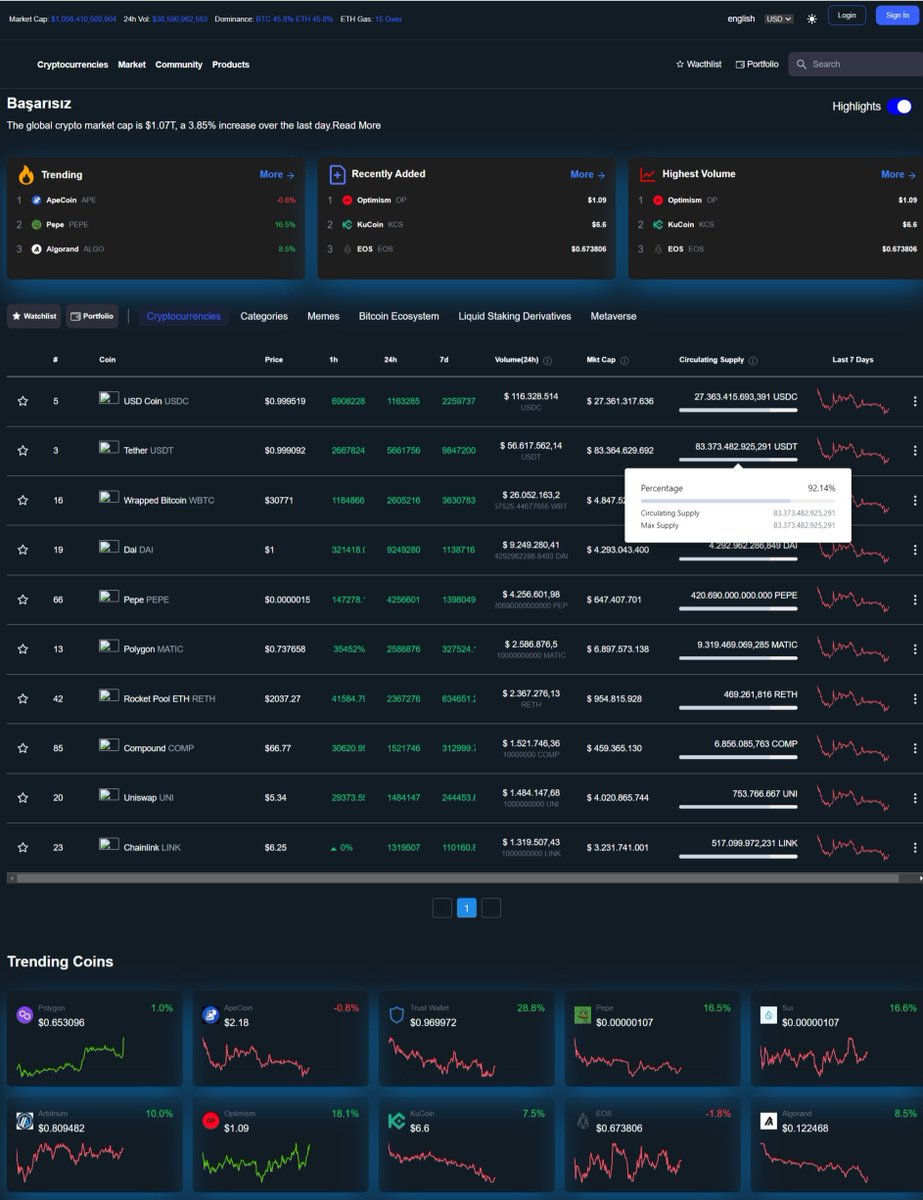923x1200 pixels.
Task: Switch to the Categories tab
Action: [263, 316]
